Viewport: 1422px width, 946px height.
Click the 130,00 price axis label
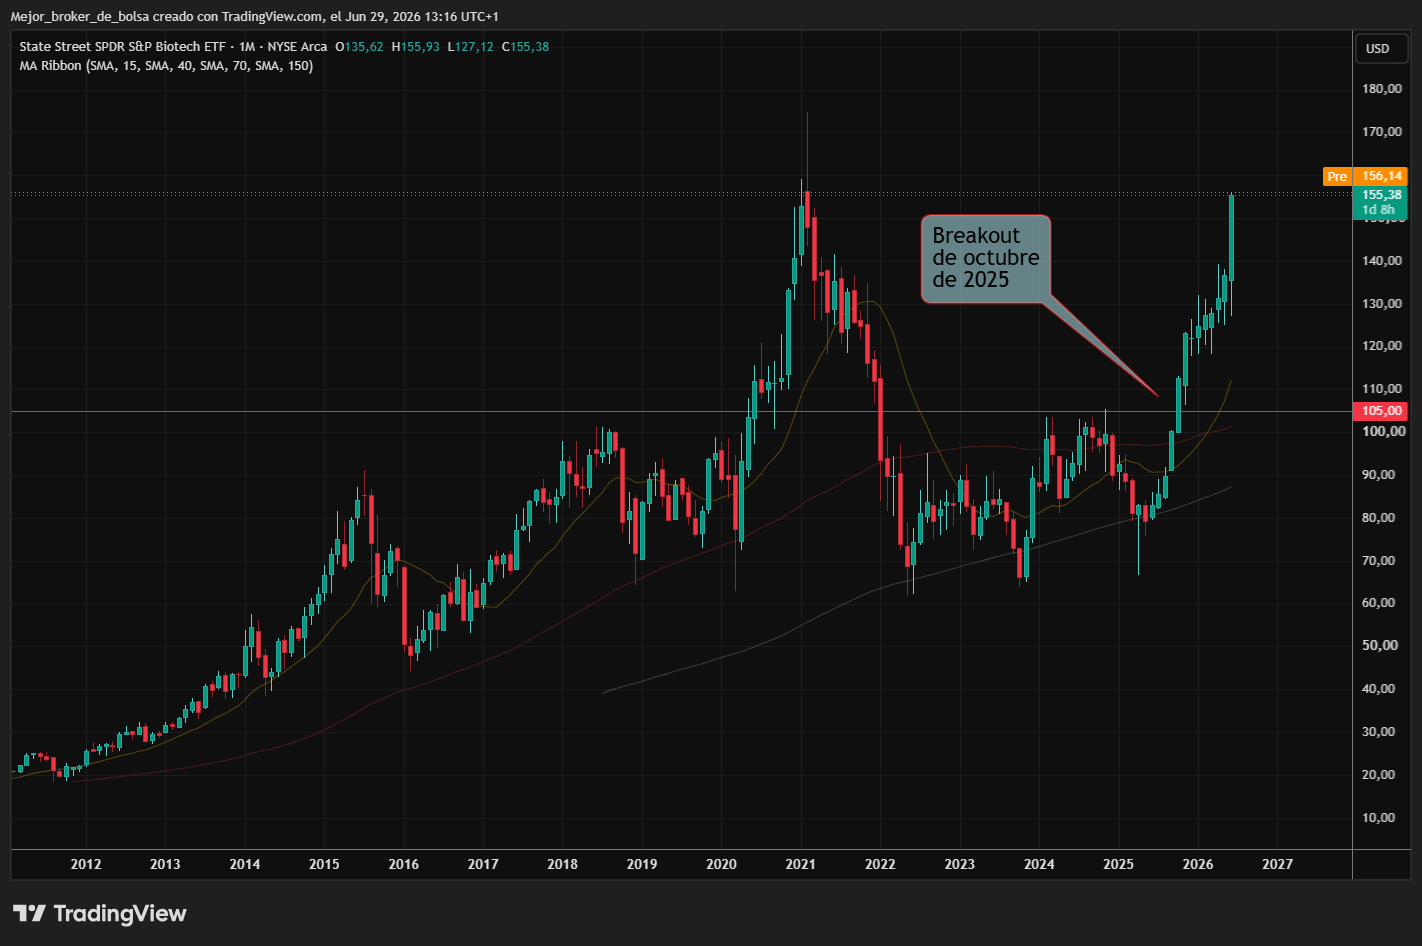click(1383, 304)
